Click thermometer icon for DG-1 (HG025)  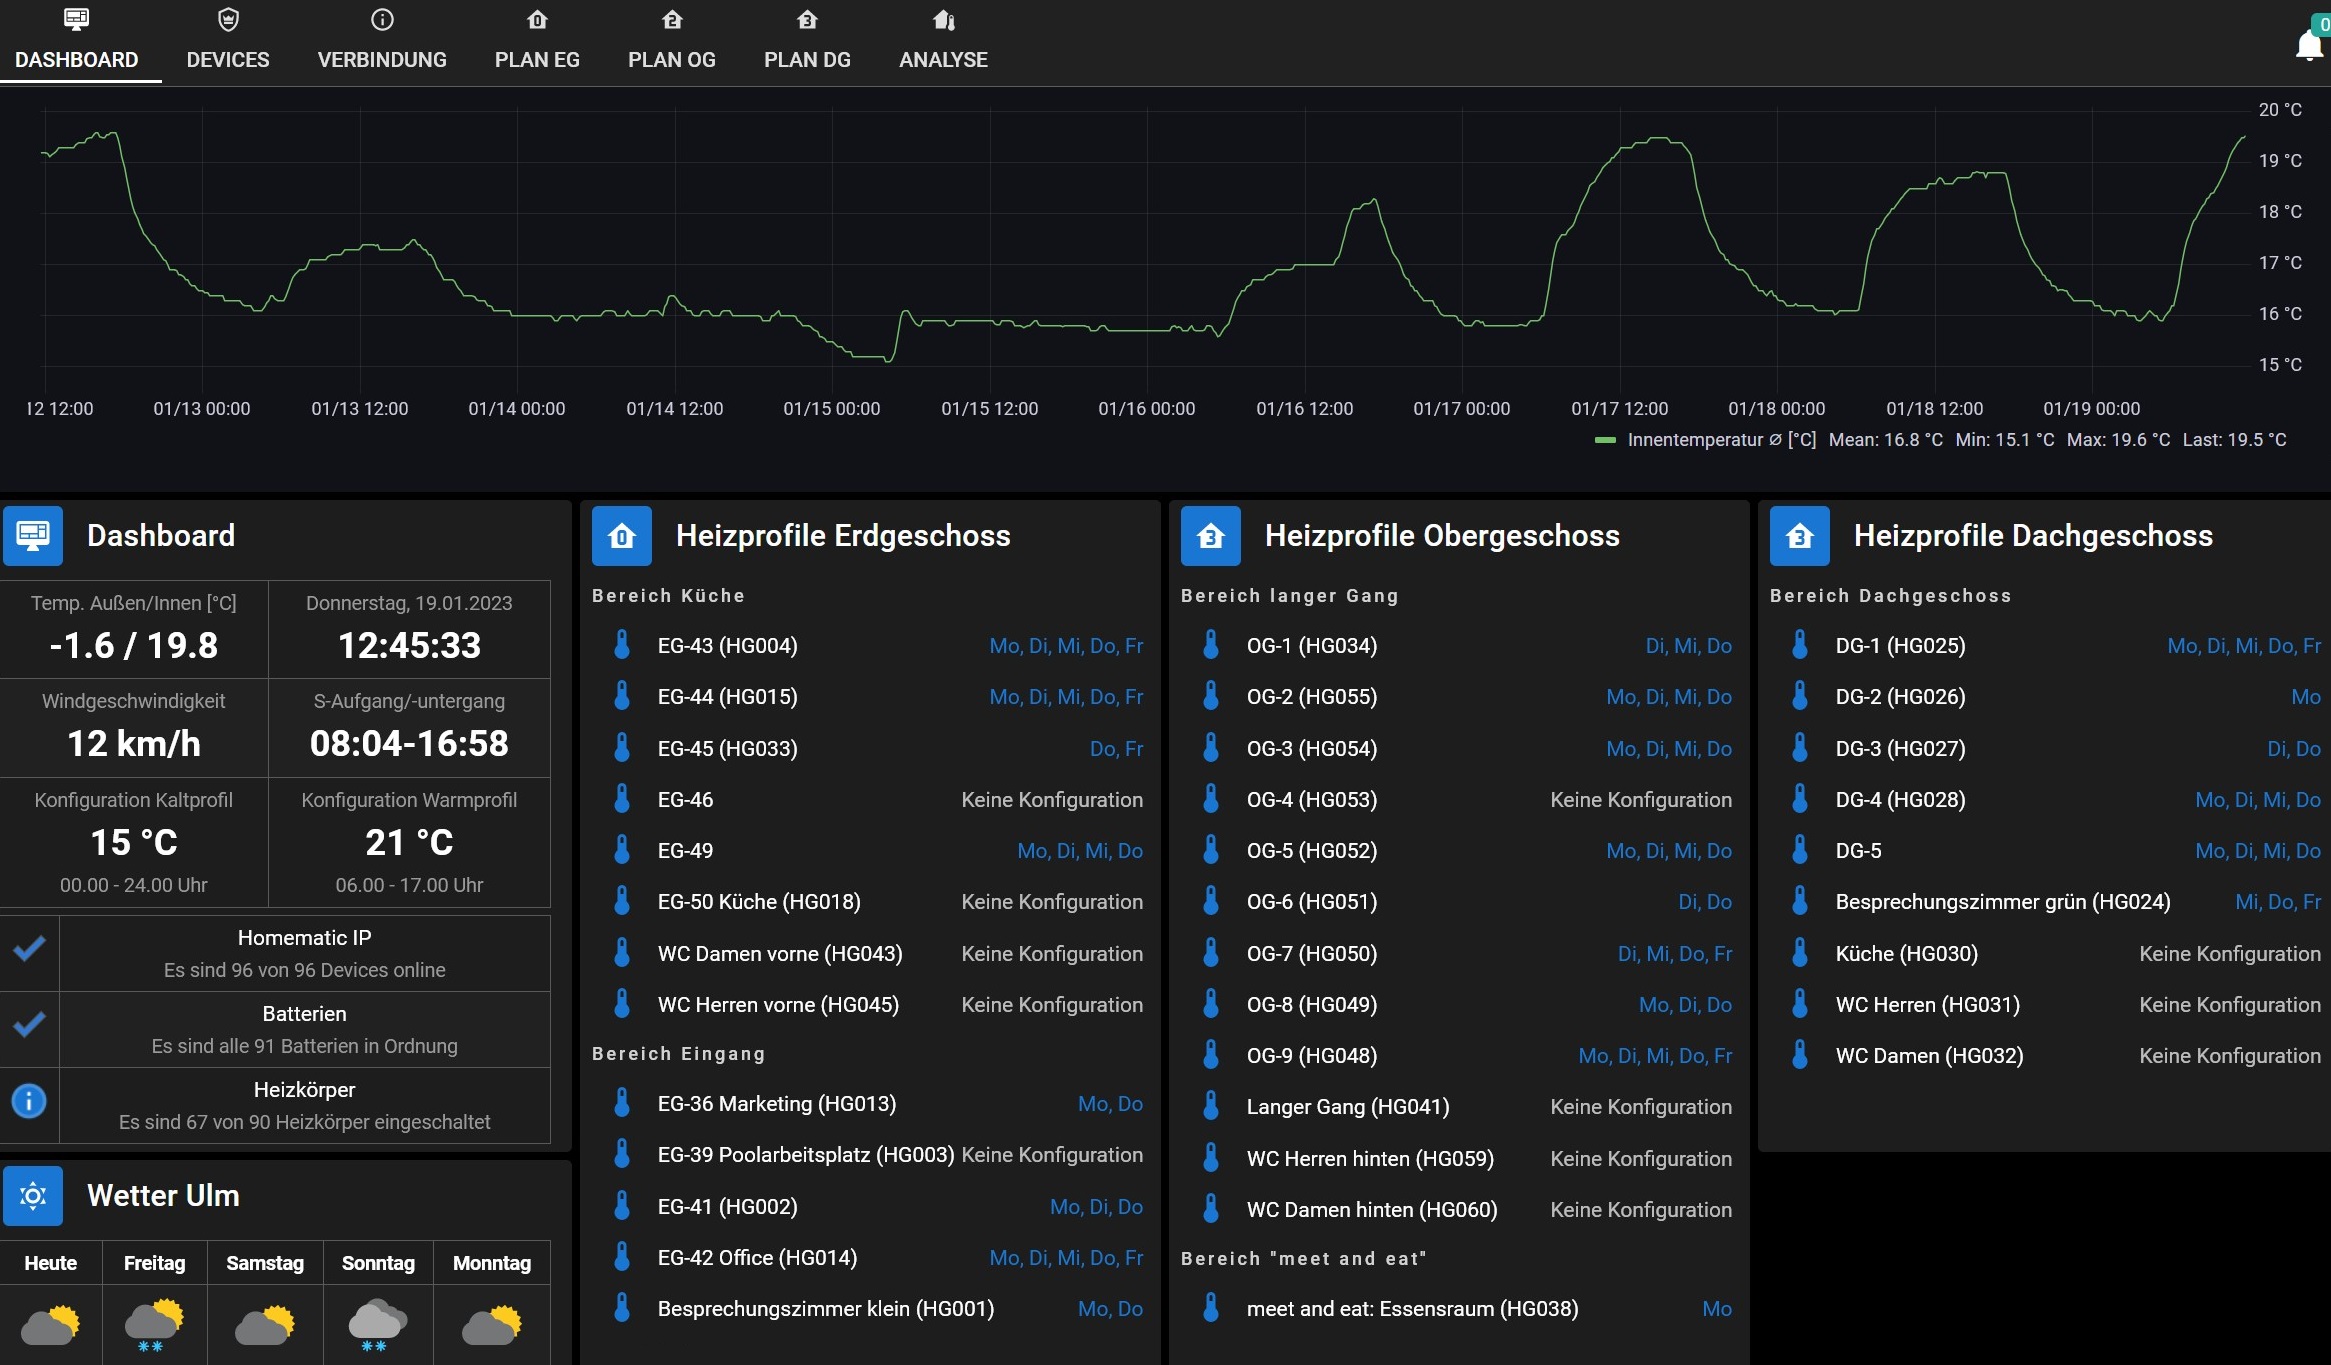point(1800,645)
